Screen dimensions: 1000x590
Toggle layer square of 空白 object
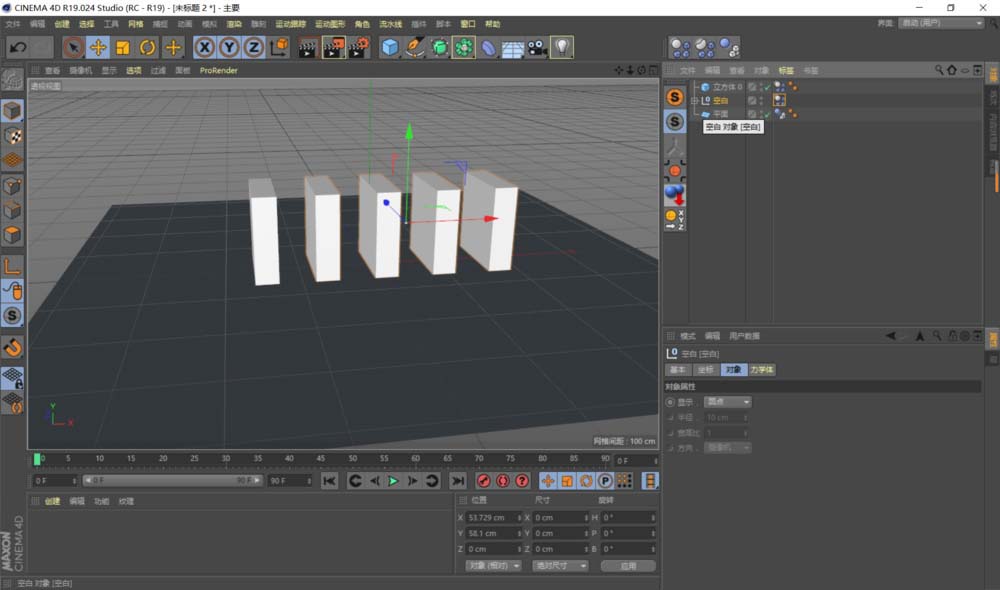[753, 101]
